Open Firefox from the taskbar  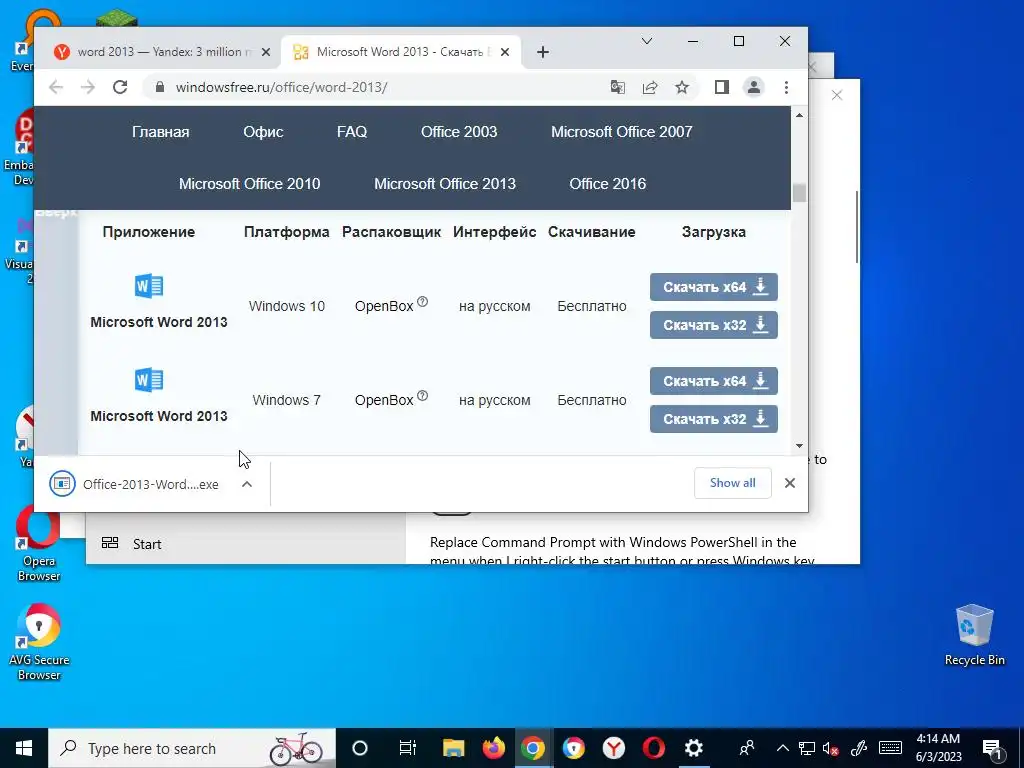[x=494, y=748]
